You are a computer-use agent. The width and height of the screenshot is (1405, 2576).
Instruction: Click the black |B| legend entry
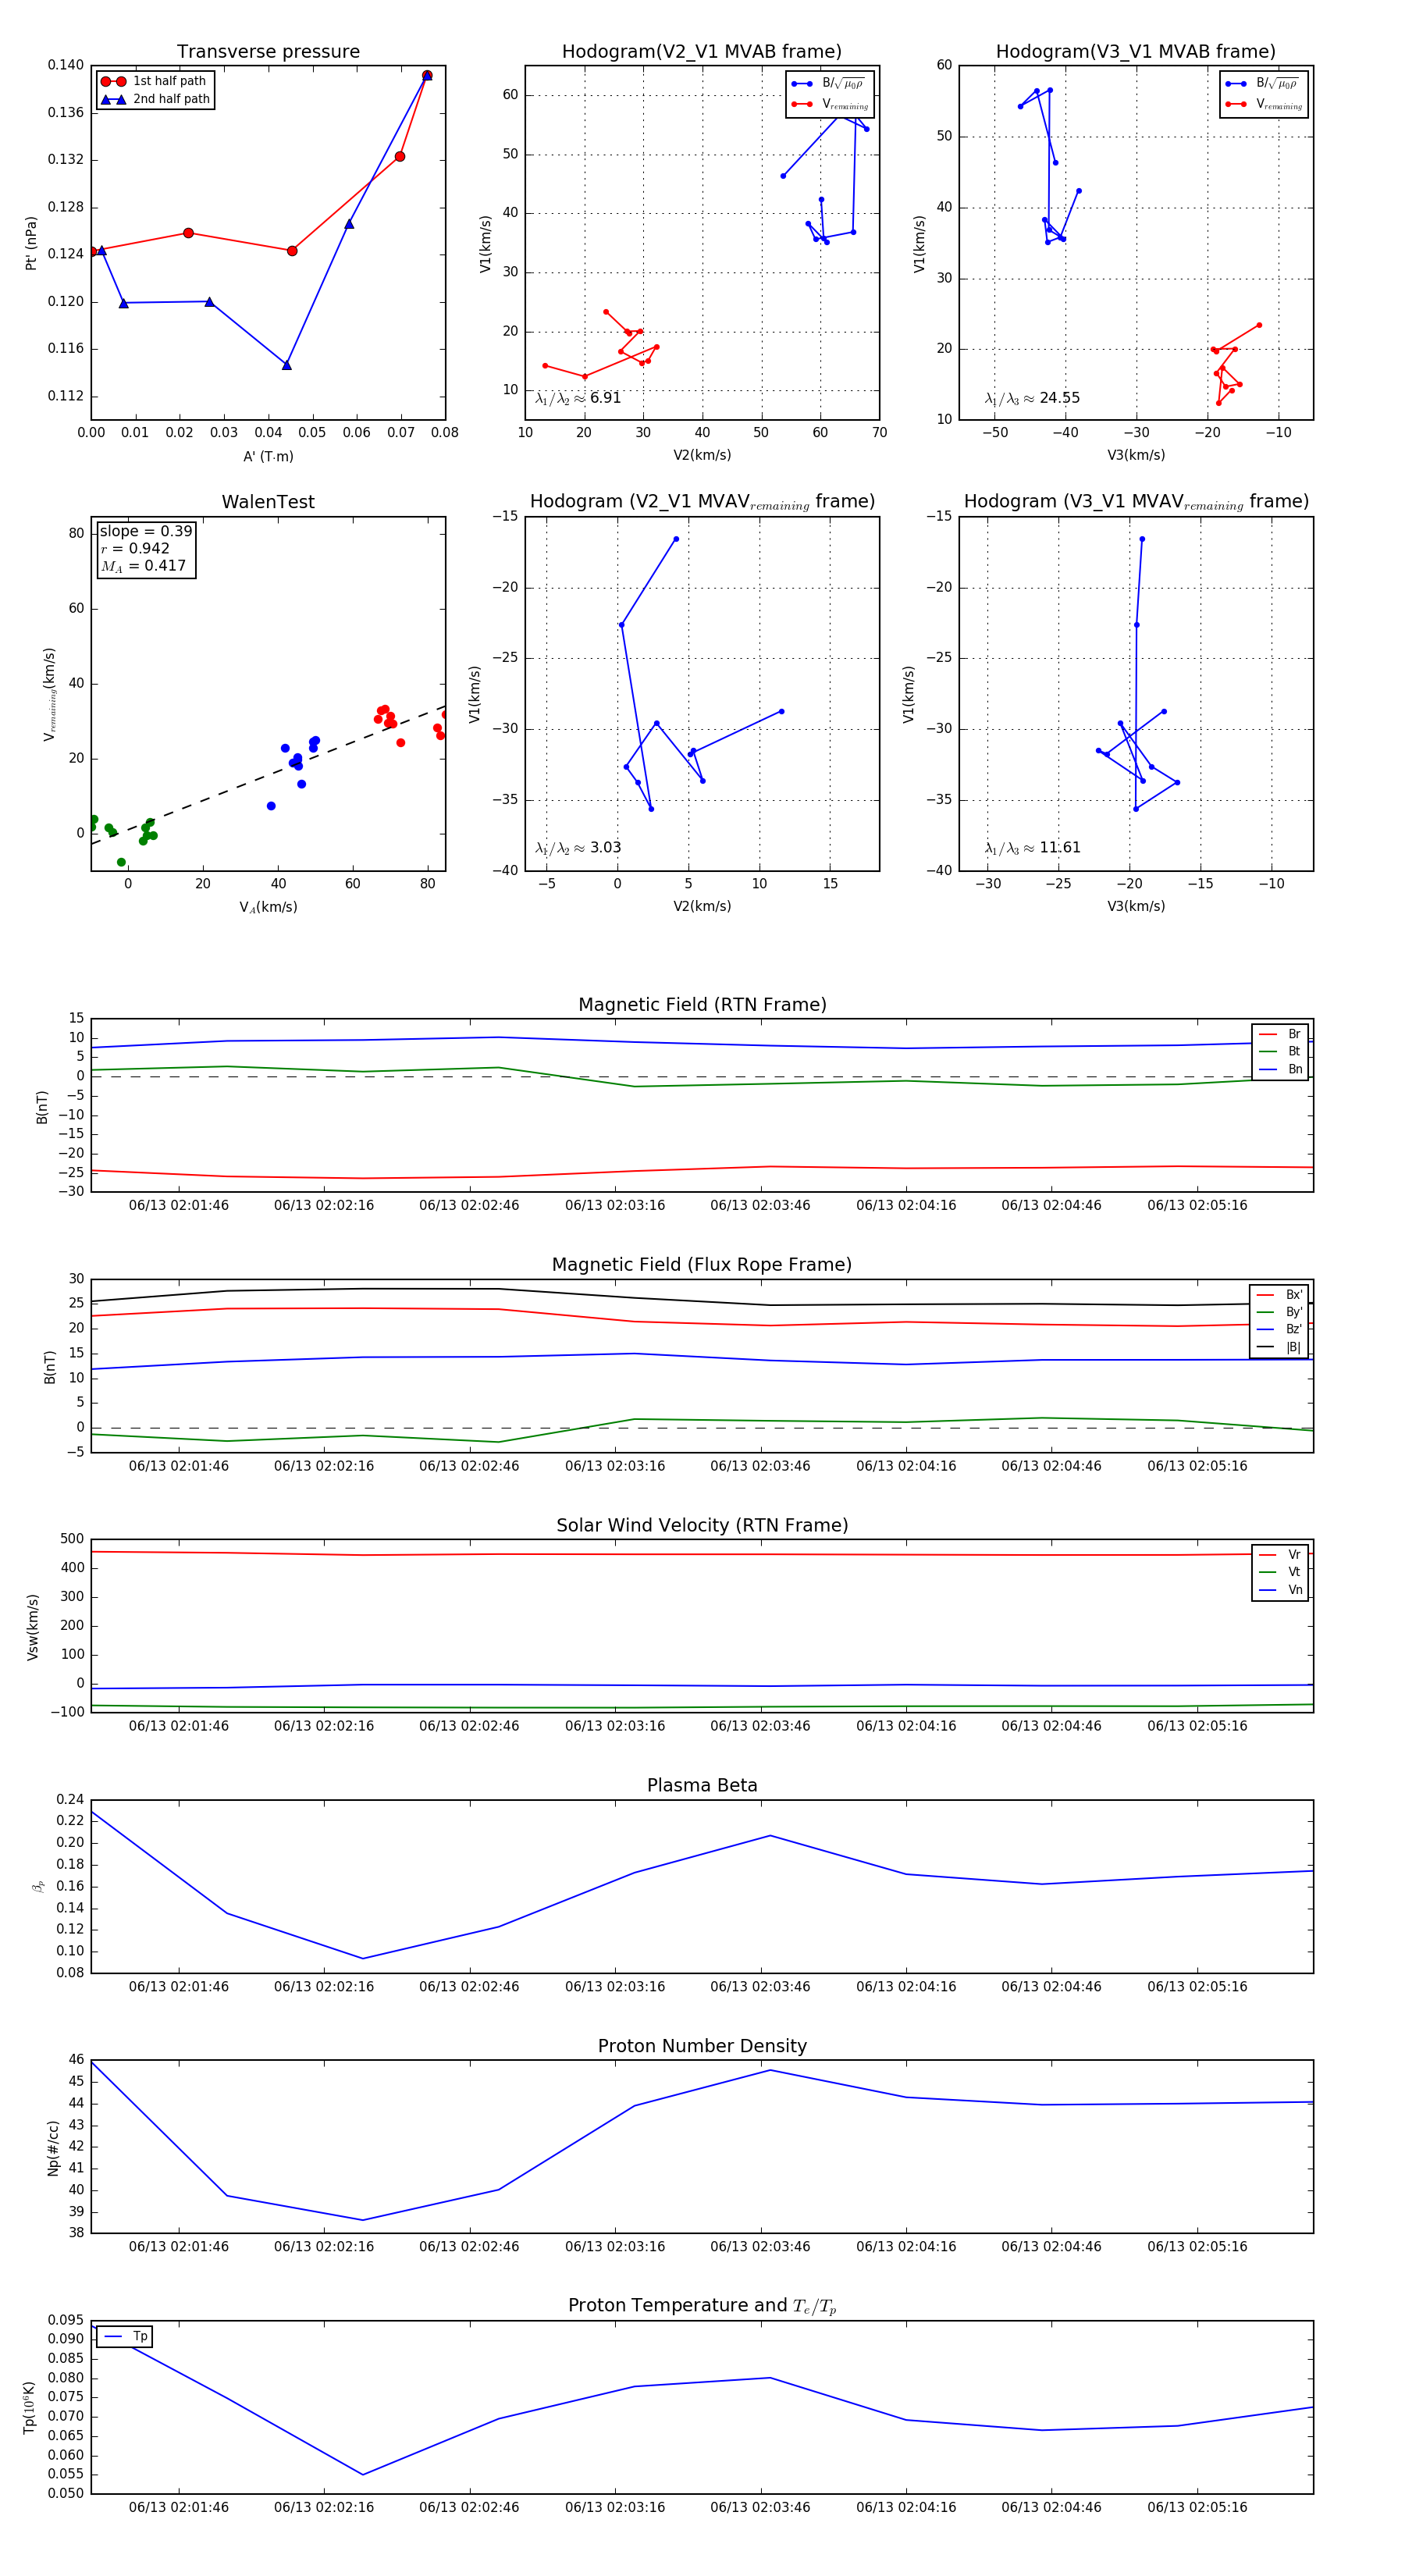pos(1280,1347)
